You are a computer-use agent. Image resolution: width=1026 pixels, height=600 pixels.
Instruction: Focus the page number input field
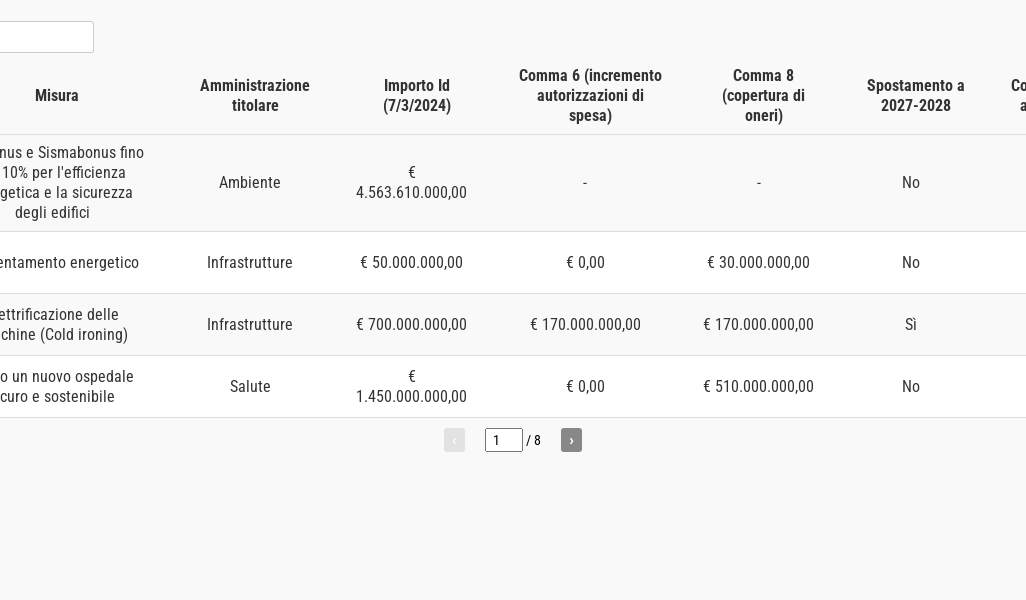[503, 440]
